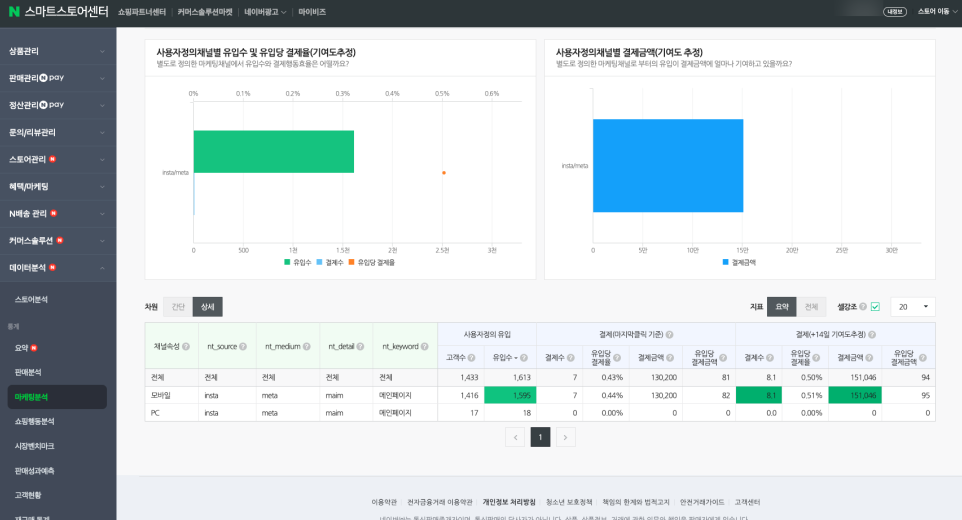This screenshot has width=962, height=520.
Task: Help icon for 결제수 under +14일 기여도추정
Action: [x=770, y=358]
